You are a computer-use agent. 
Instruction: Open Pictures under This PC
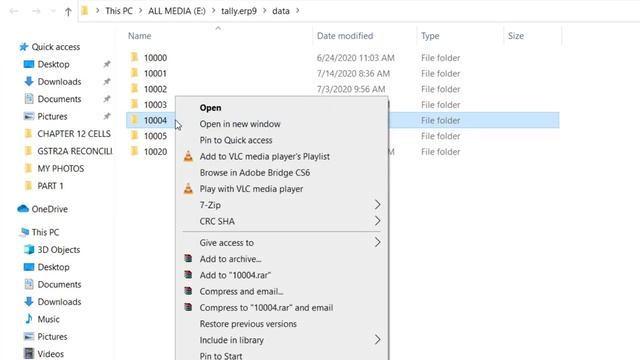point(52,337)
